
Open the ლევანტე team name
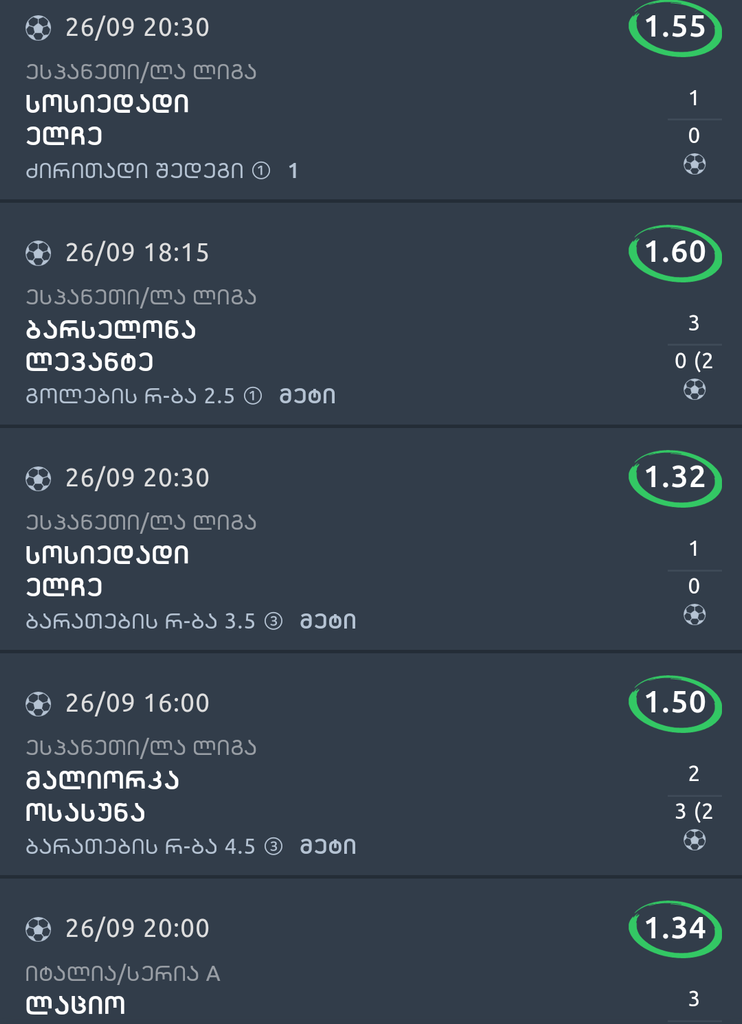coord(89,362)
